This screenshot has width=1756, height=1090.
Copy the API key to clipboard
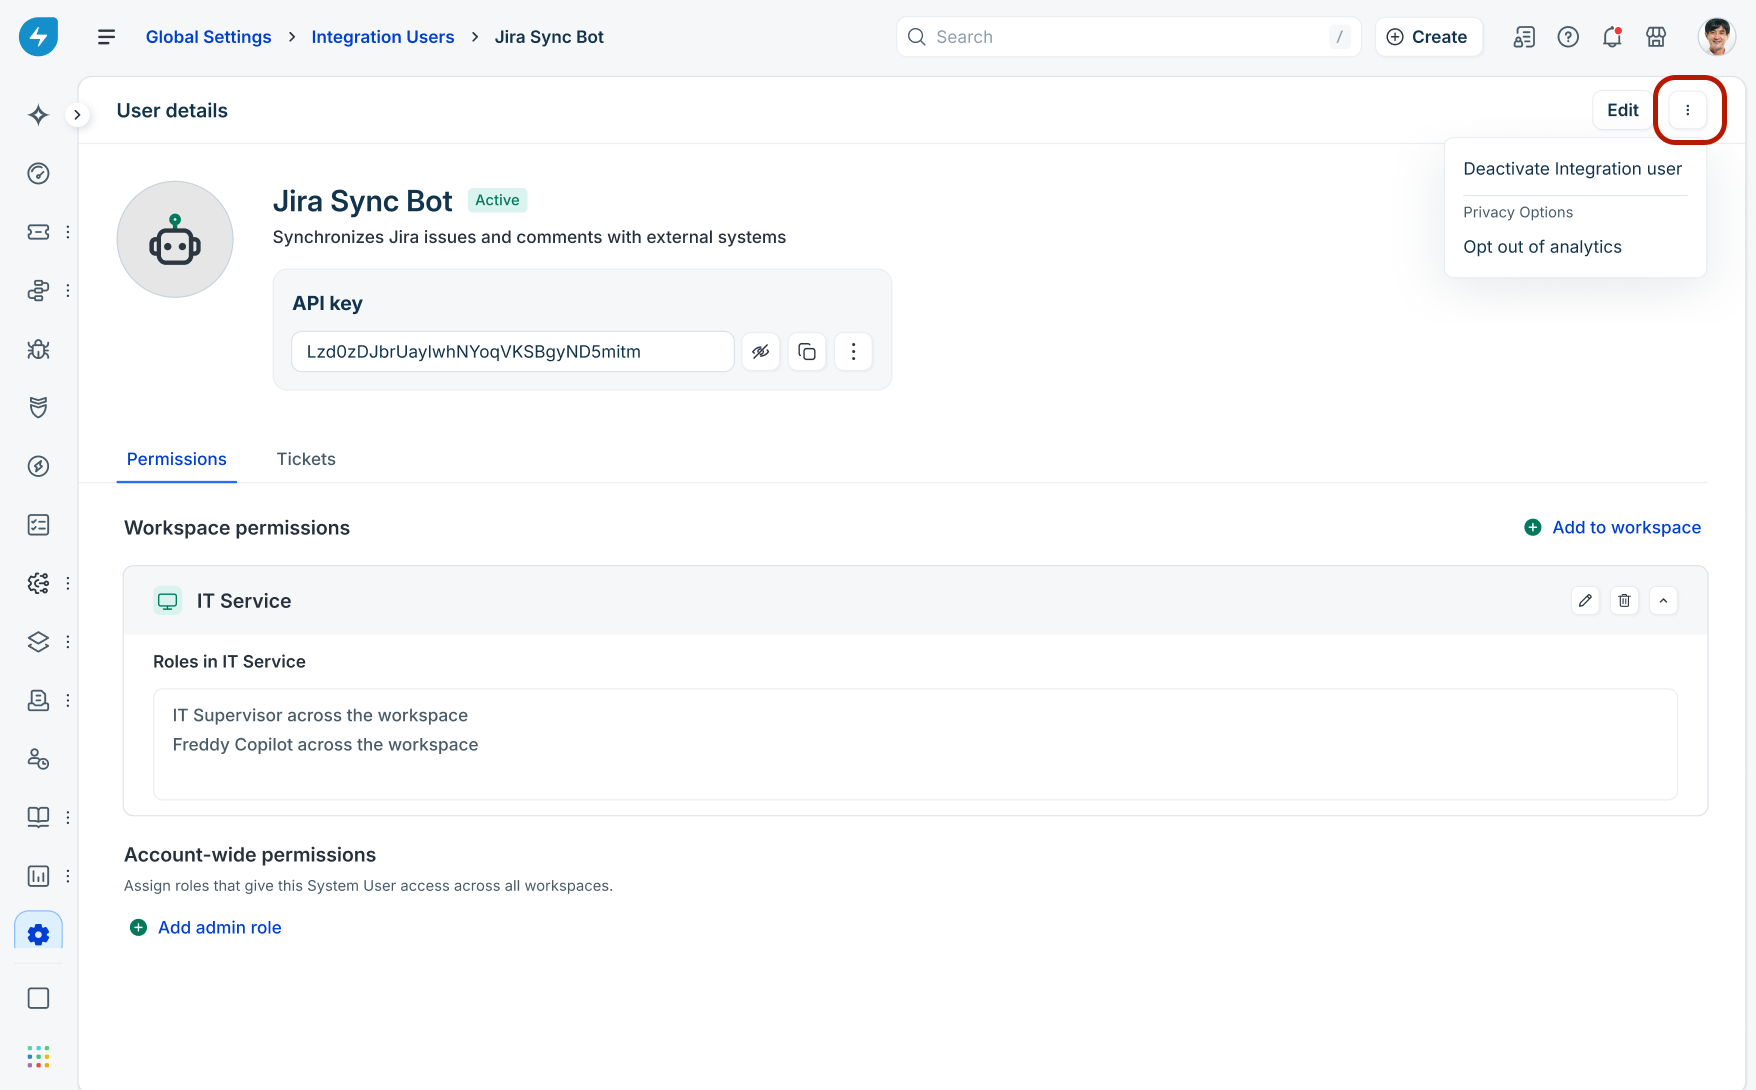click(x=807, y=352)
